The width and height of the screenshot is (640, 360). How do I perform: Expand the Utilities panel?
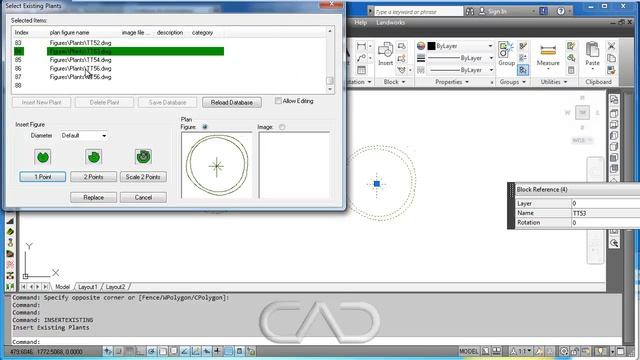pos(554,82)
